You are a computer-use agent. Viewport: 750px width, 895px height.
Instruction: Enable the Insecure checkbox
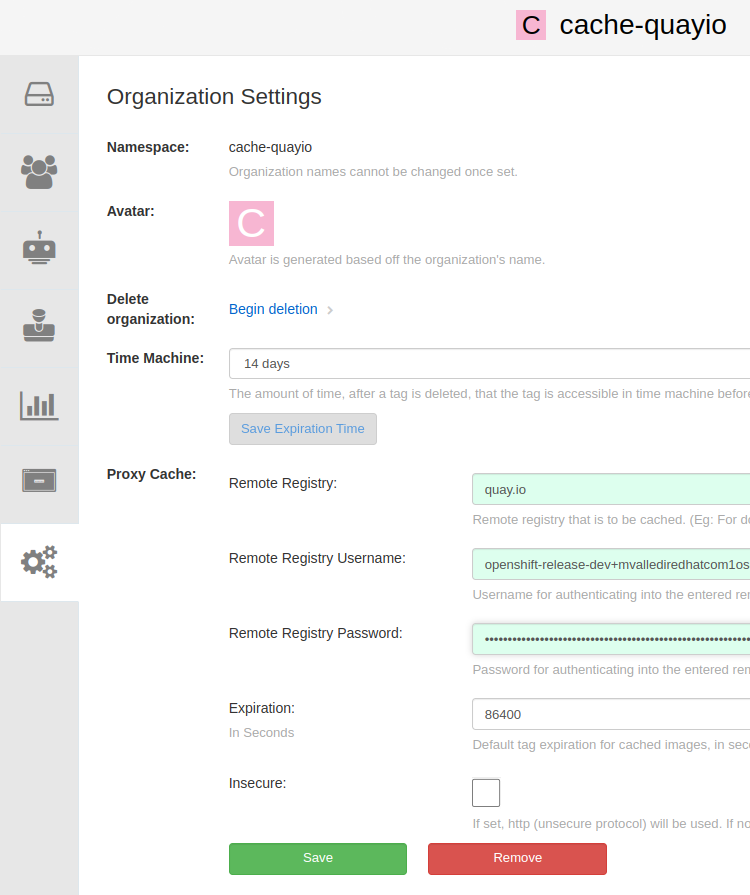tap(486, 793)
